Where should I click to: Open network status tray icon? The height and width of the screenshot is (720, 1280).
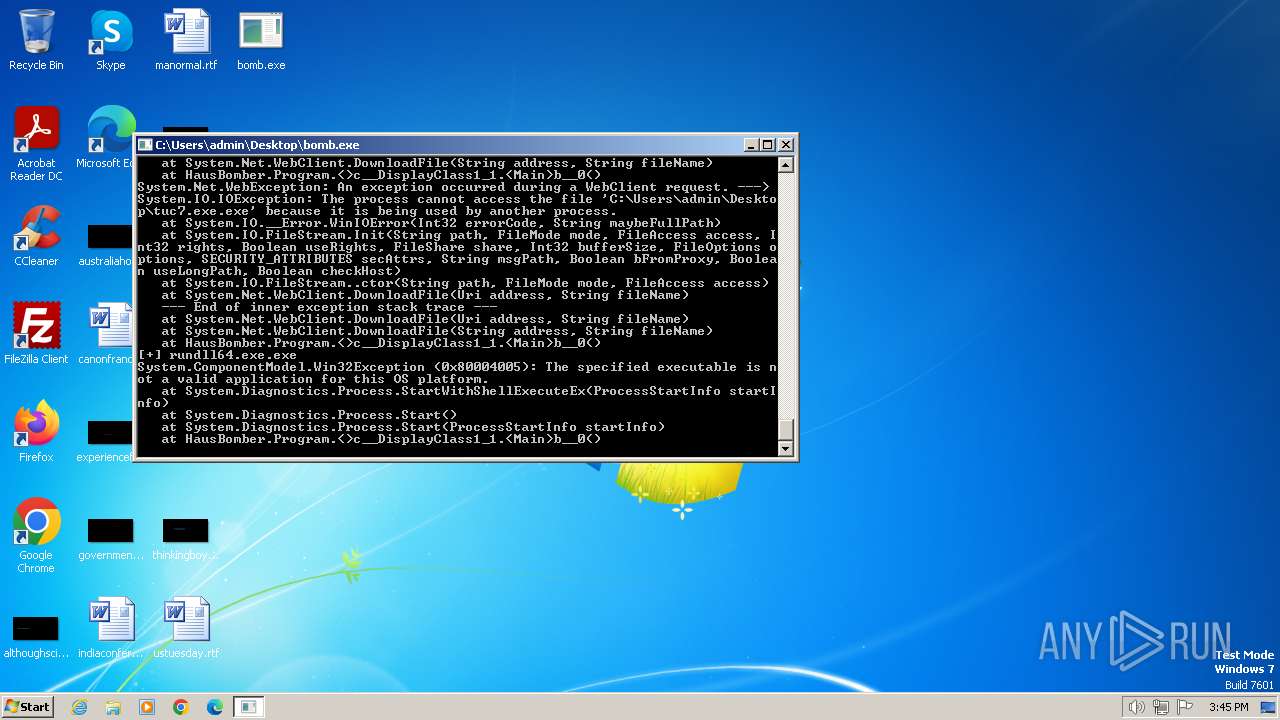tap(1161, 707)
